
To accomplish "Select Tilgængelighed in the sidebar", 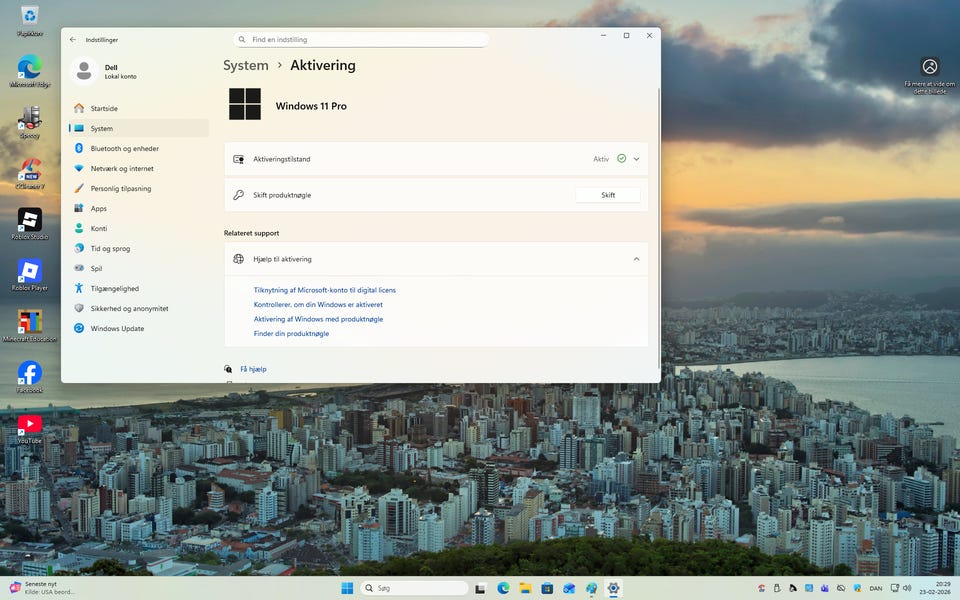I will [x=114, y=288].
